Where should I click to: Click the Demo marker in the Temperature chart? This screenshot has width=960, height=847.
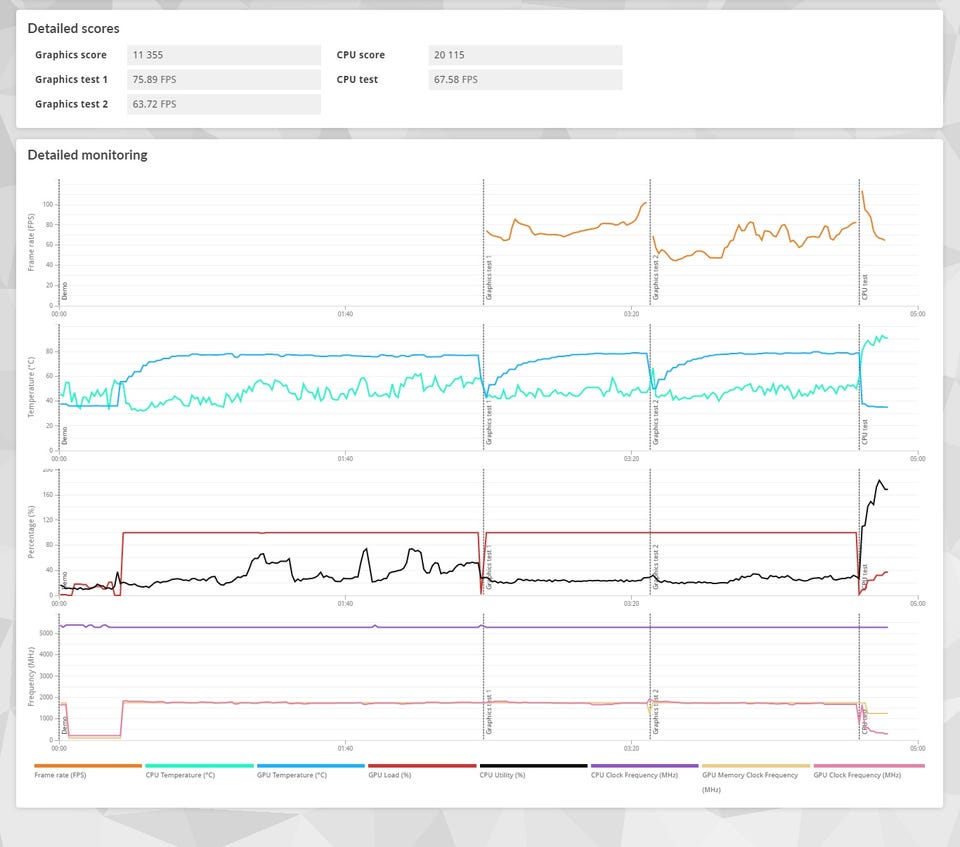[x=64, y=435]
